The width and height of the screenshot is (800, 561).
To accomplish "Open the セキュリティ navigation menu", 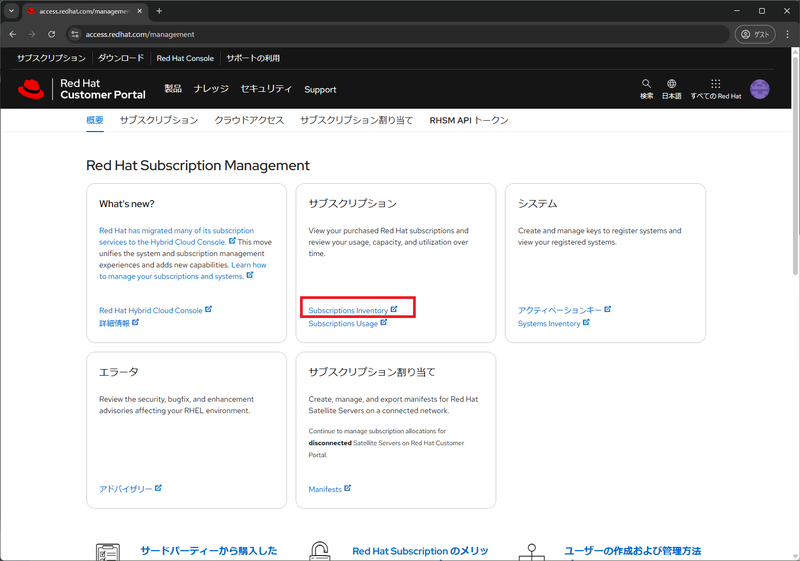I will point(266,89).
